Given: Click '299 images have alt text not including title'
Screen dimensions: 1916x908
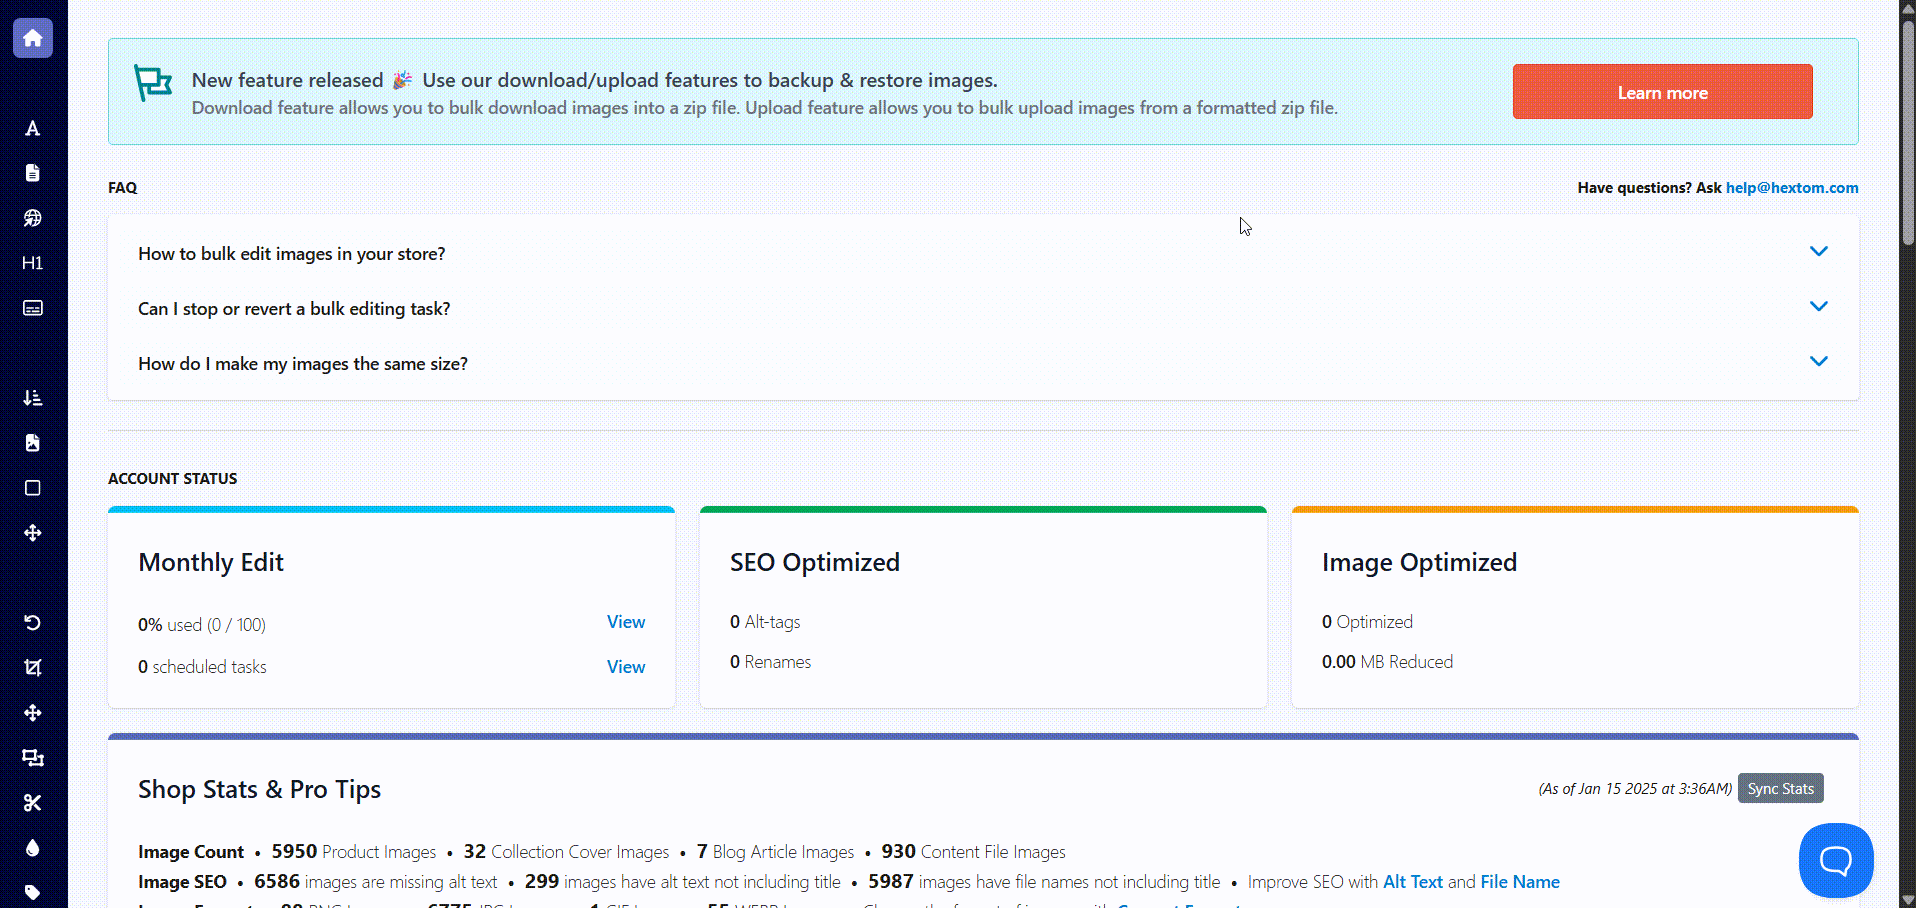Looking at the screenshot, I should tap(682, 882).
